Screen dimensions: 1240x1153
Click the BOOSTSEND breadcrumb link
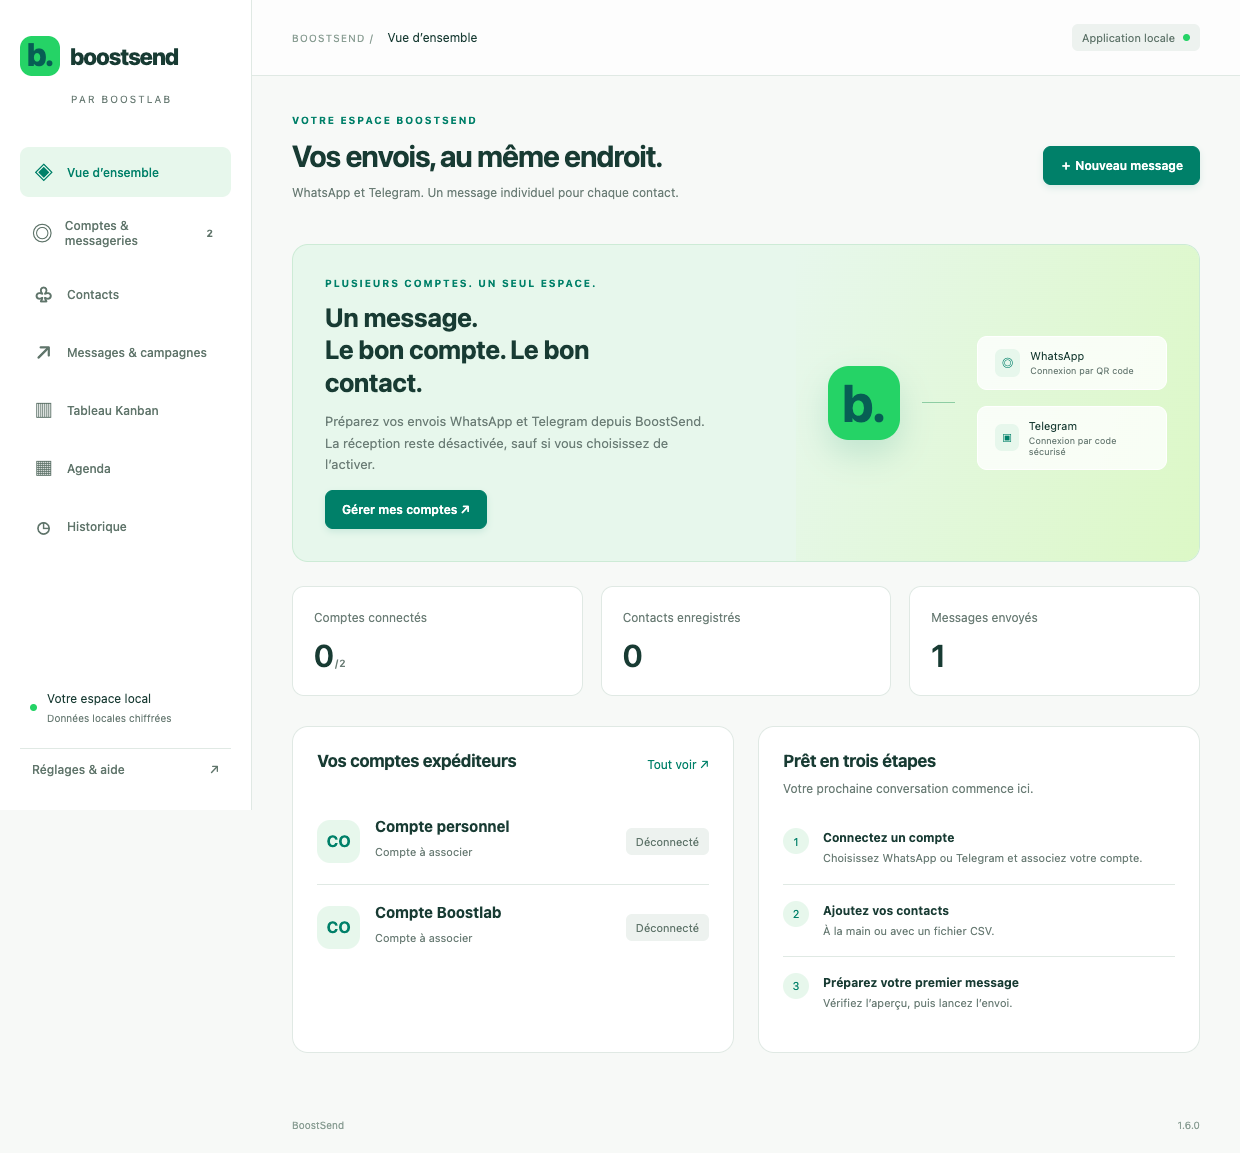tap(328, 38)
